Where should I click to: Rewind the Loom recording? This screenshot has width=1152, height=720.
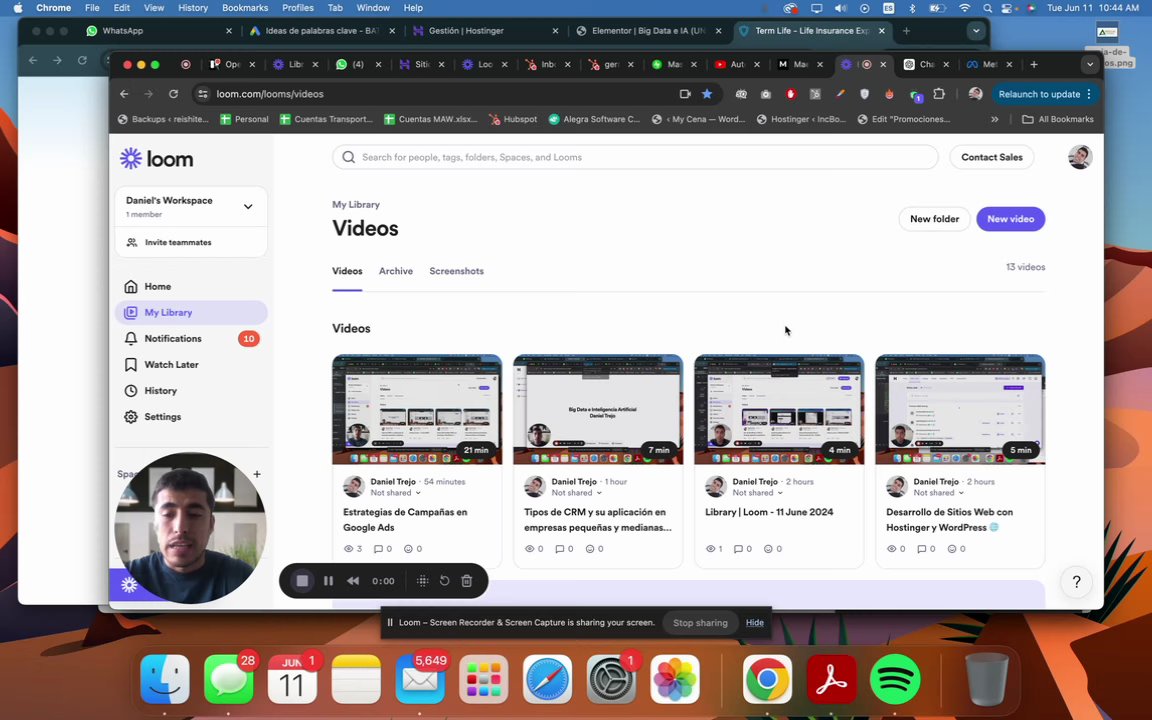[353, 580]
